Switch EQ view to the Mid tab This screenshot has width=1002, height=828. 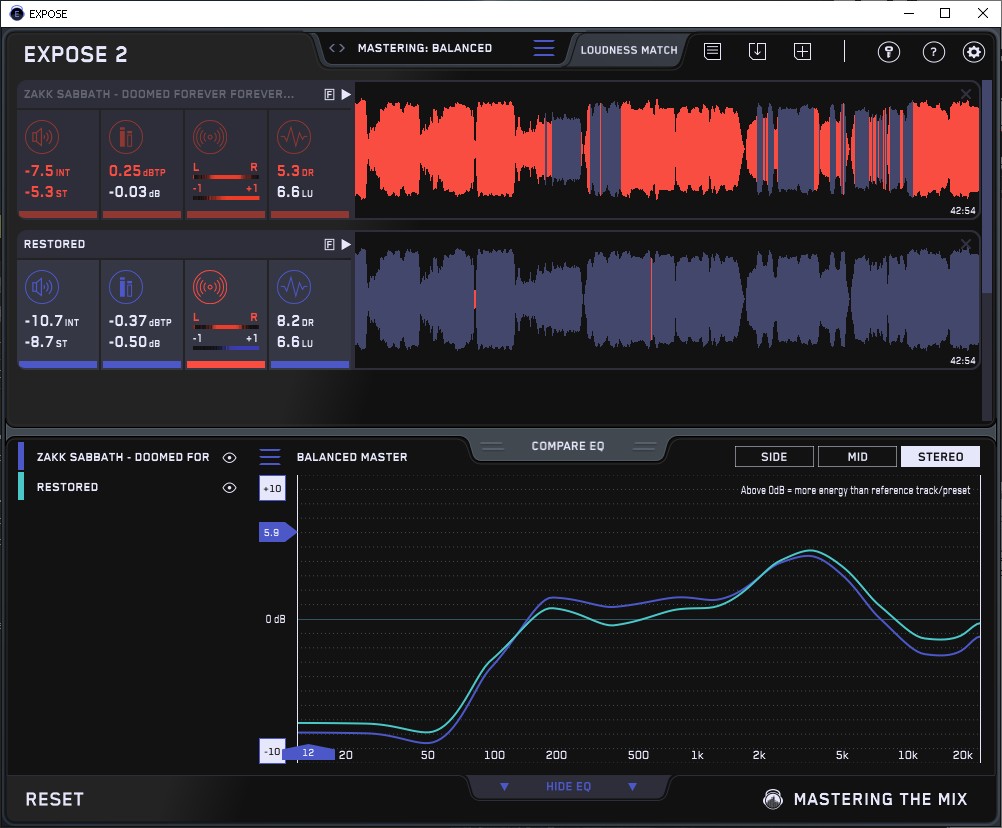(857, 457)
